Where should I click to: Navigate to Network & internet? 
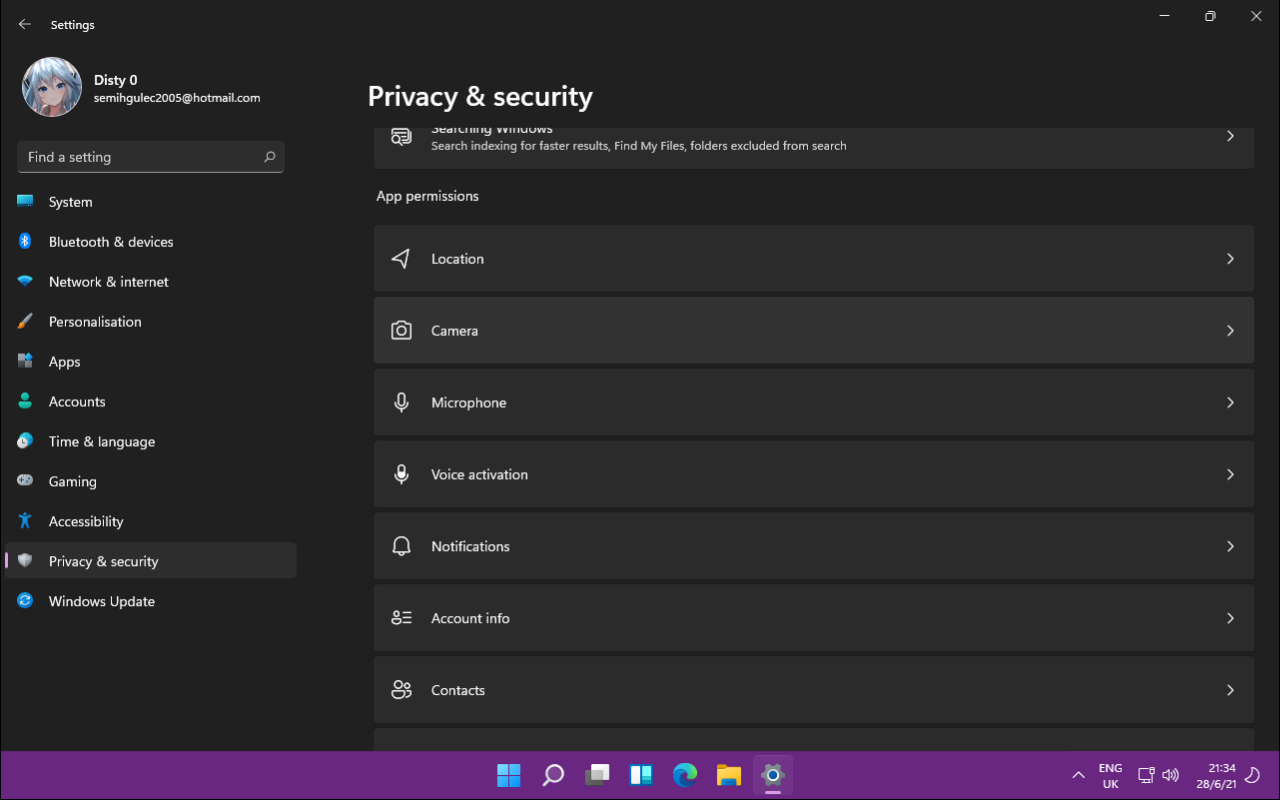point(151,282)
